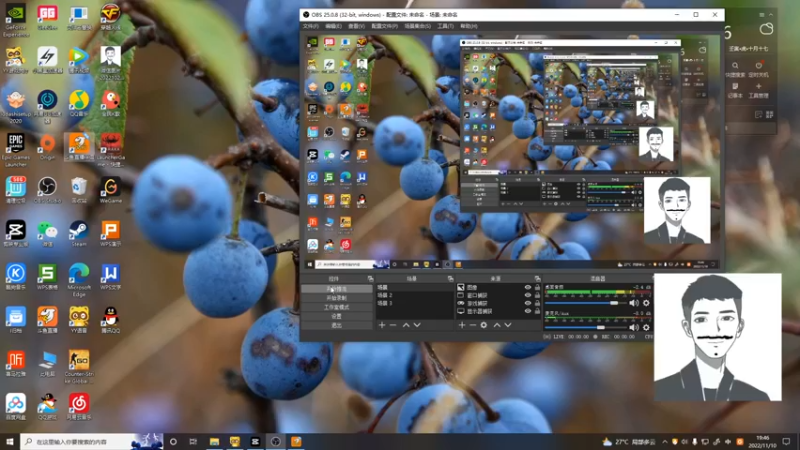
Task: Remove selected scene with minus icon
Action: 393,325
